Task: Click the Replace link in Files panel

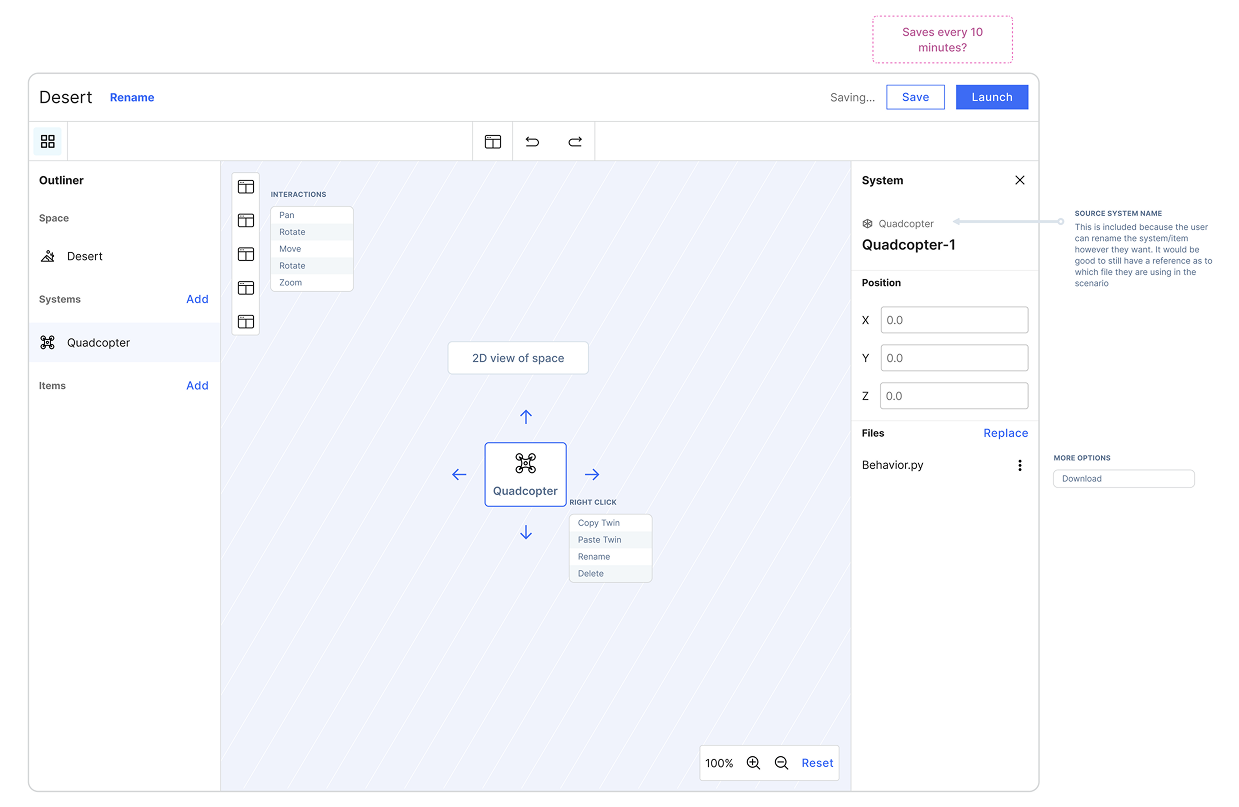Action: [x=1005, y=433]
